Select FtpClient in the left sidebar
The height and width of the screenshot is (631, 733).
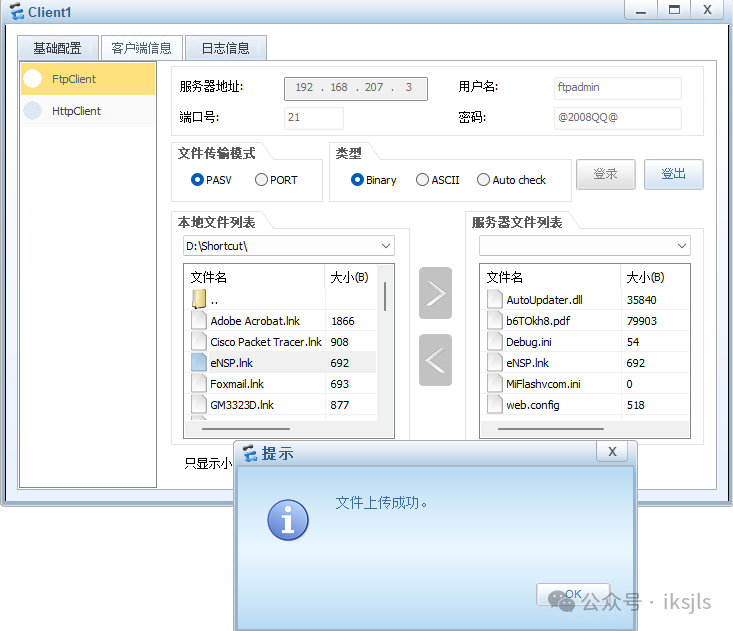pos(88,79)
